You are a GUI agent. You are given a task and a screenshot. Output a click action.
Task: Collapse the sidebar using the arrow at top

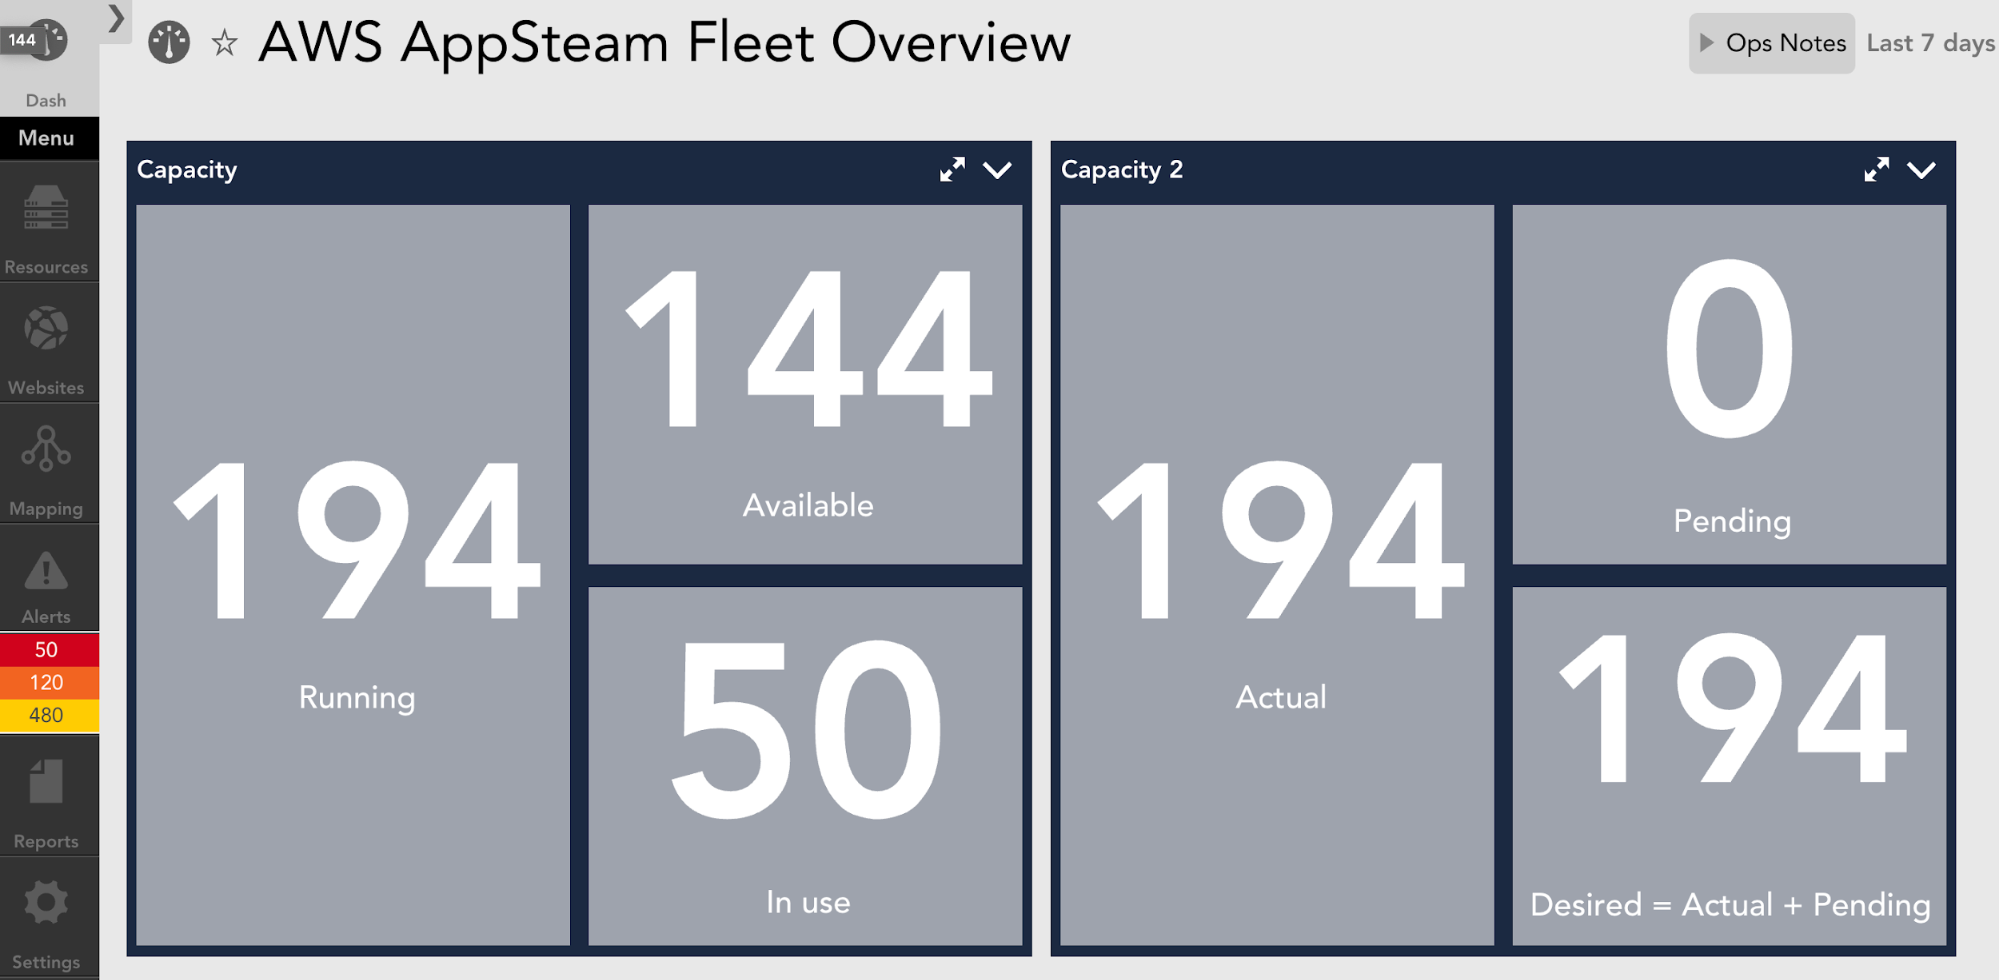(x=115, y=18)
